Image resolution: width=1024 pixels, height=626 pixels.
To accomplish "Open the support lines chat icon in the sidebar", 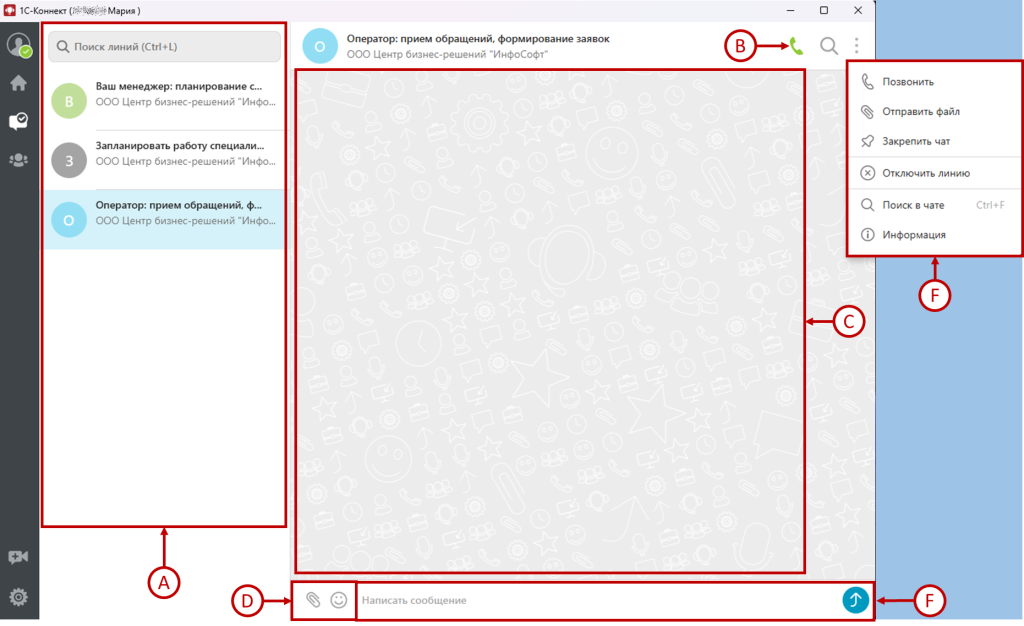I will pos(18,121).
